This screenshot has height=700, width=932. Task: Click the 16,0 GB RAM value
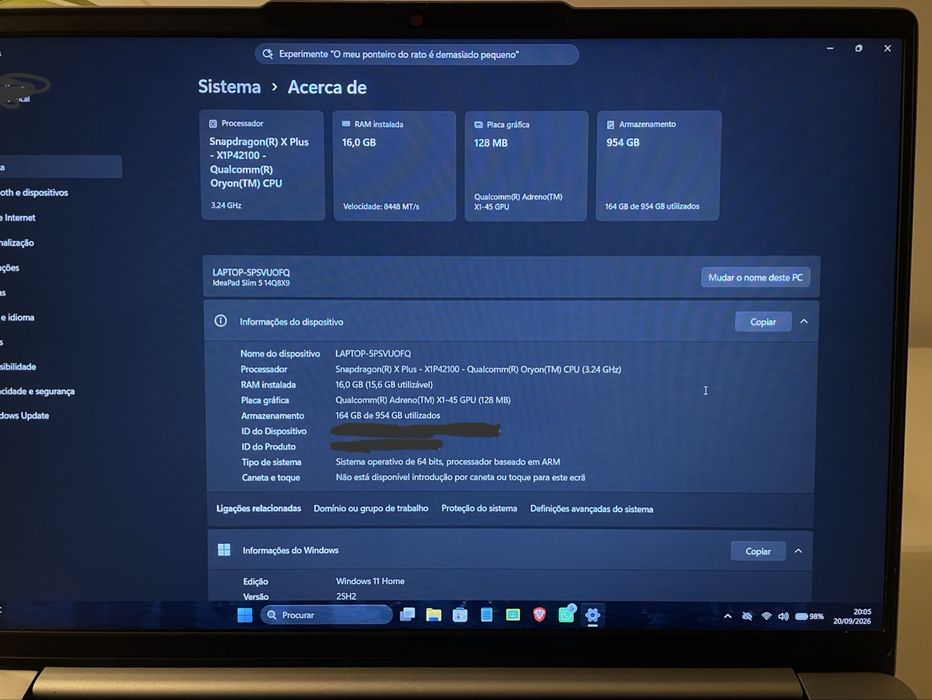coord(358,143)
